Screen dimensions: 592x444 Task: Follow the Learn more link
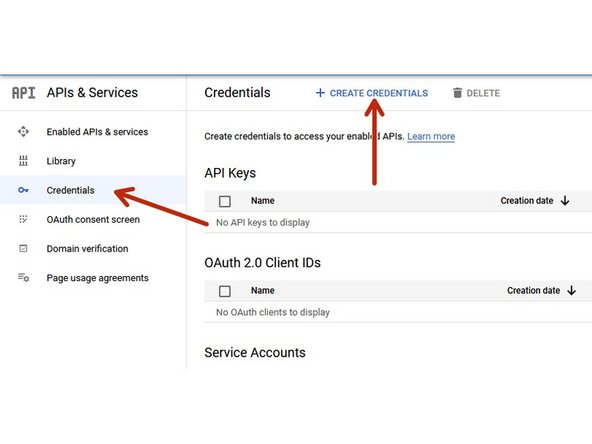(x=431, y=136)
